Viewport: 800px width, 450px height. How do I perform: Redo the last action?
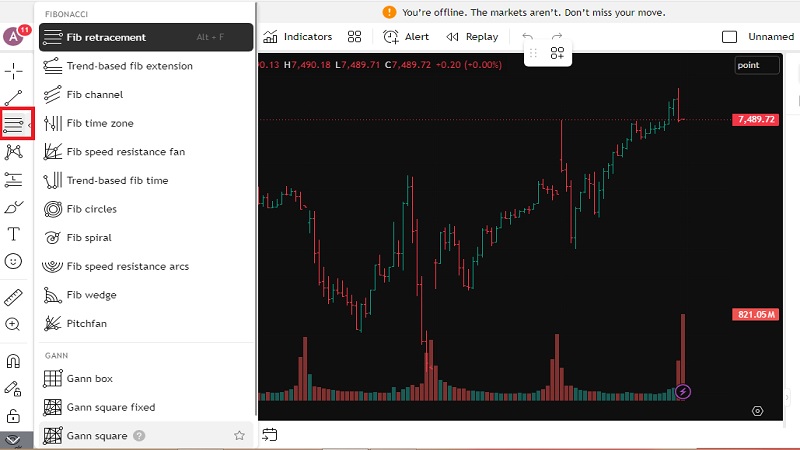point(557,37)
